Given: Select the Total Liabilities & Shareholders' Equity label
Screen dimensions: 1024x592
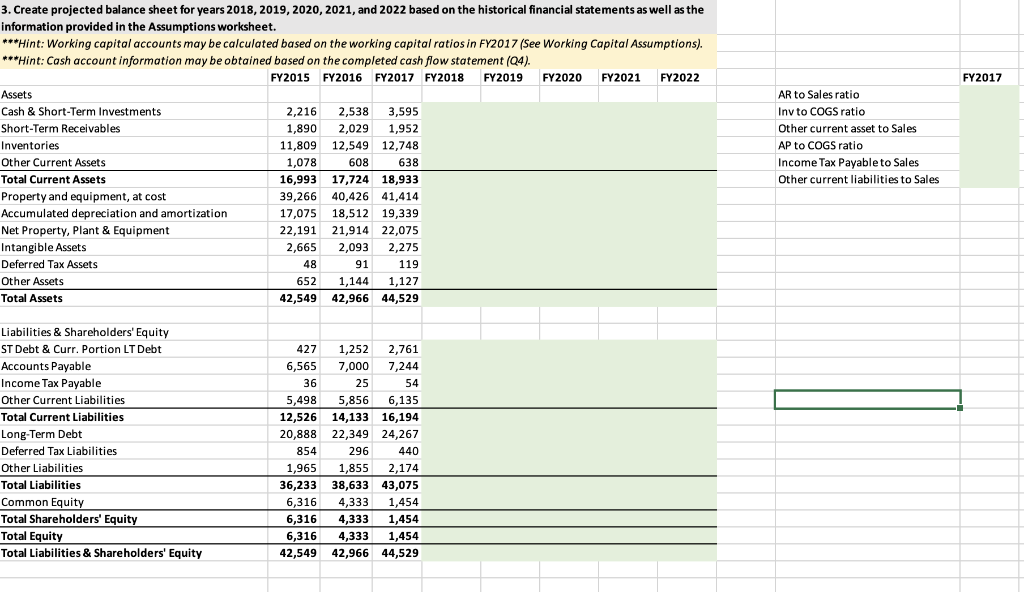Looking at the screenshot, I should (x=103, y=553).
